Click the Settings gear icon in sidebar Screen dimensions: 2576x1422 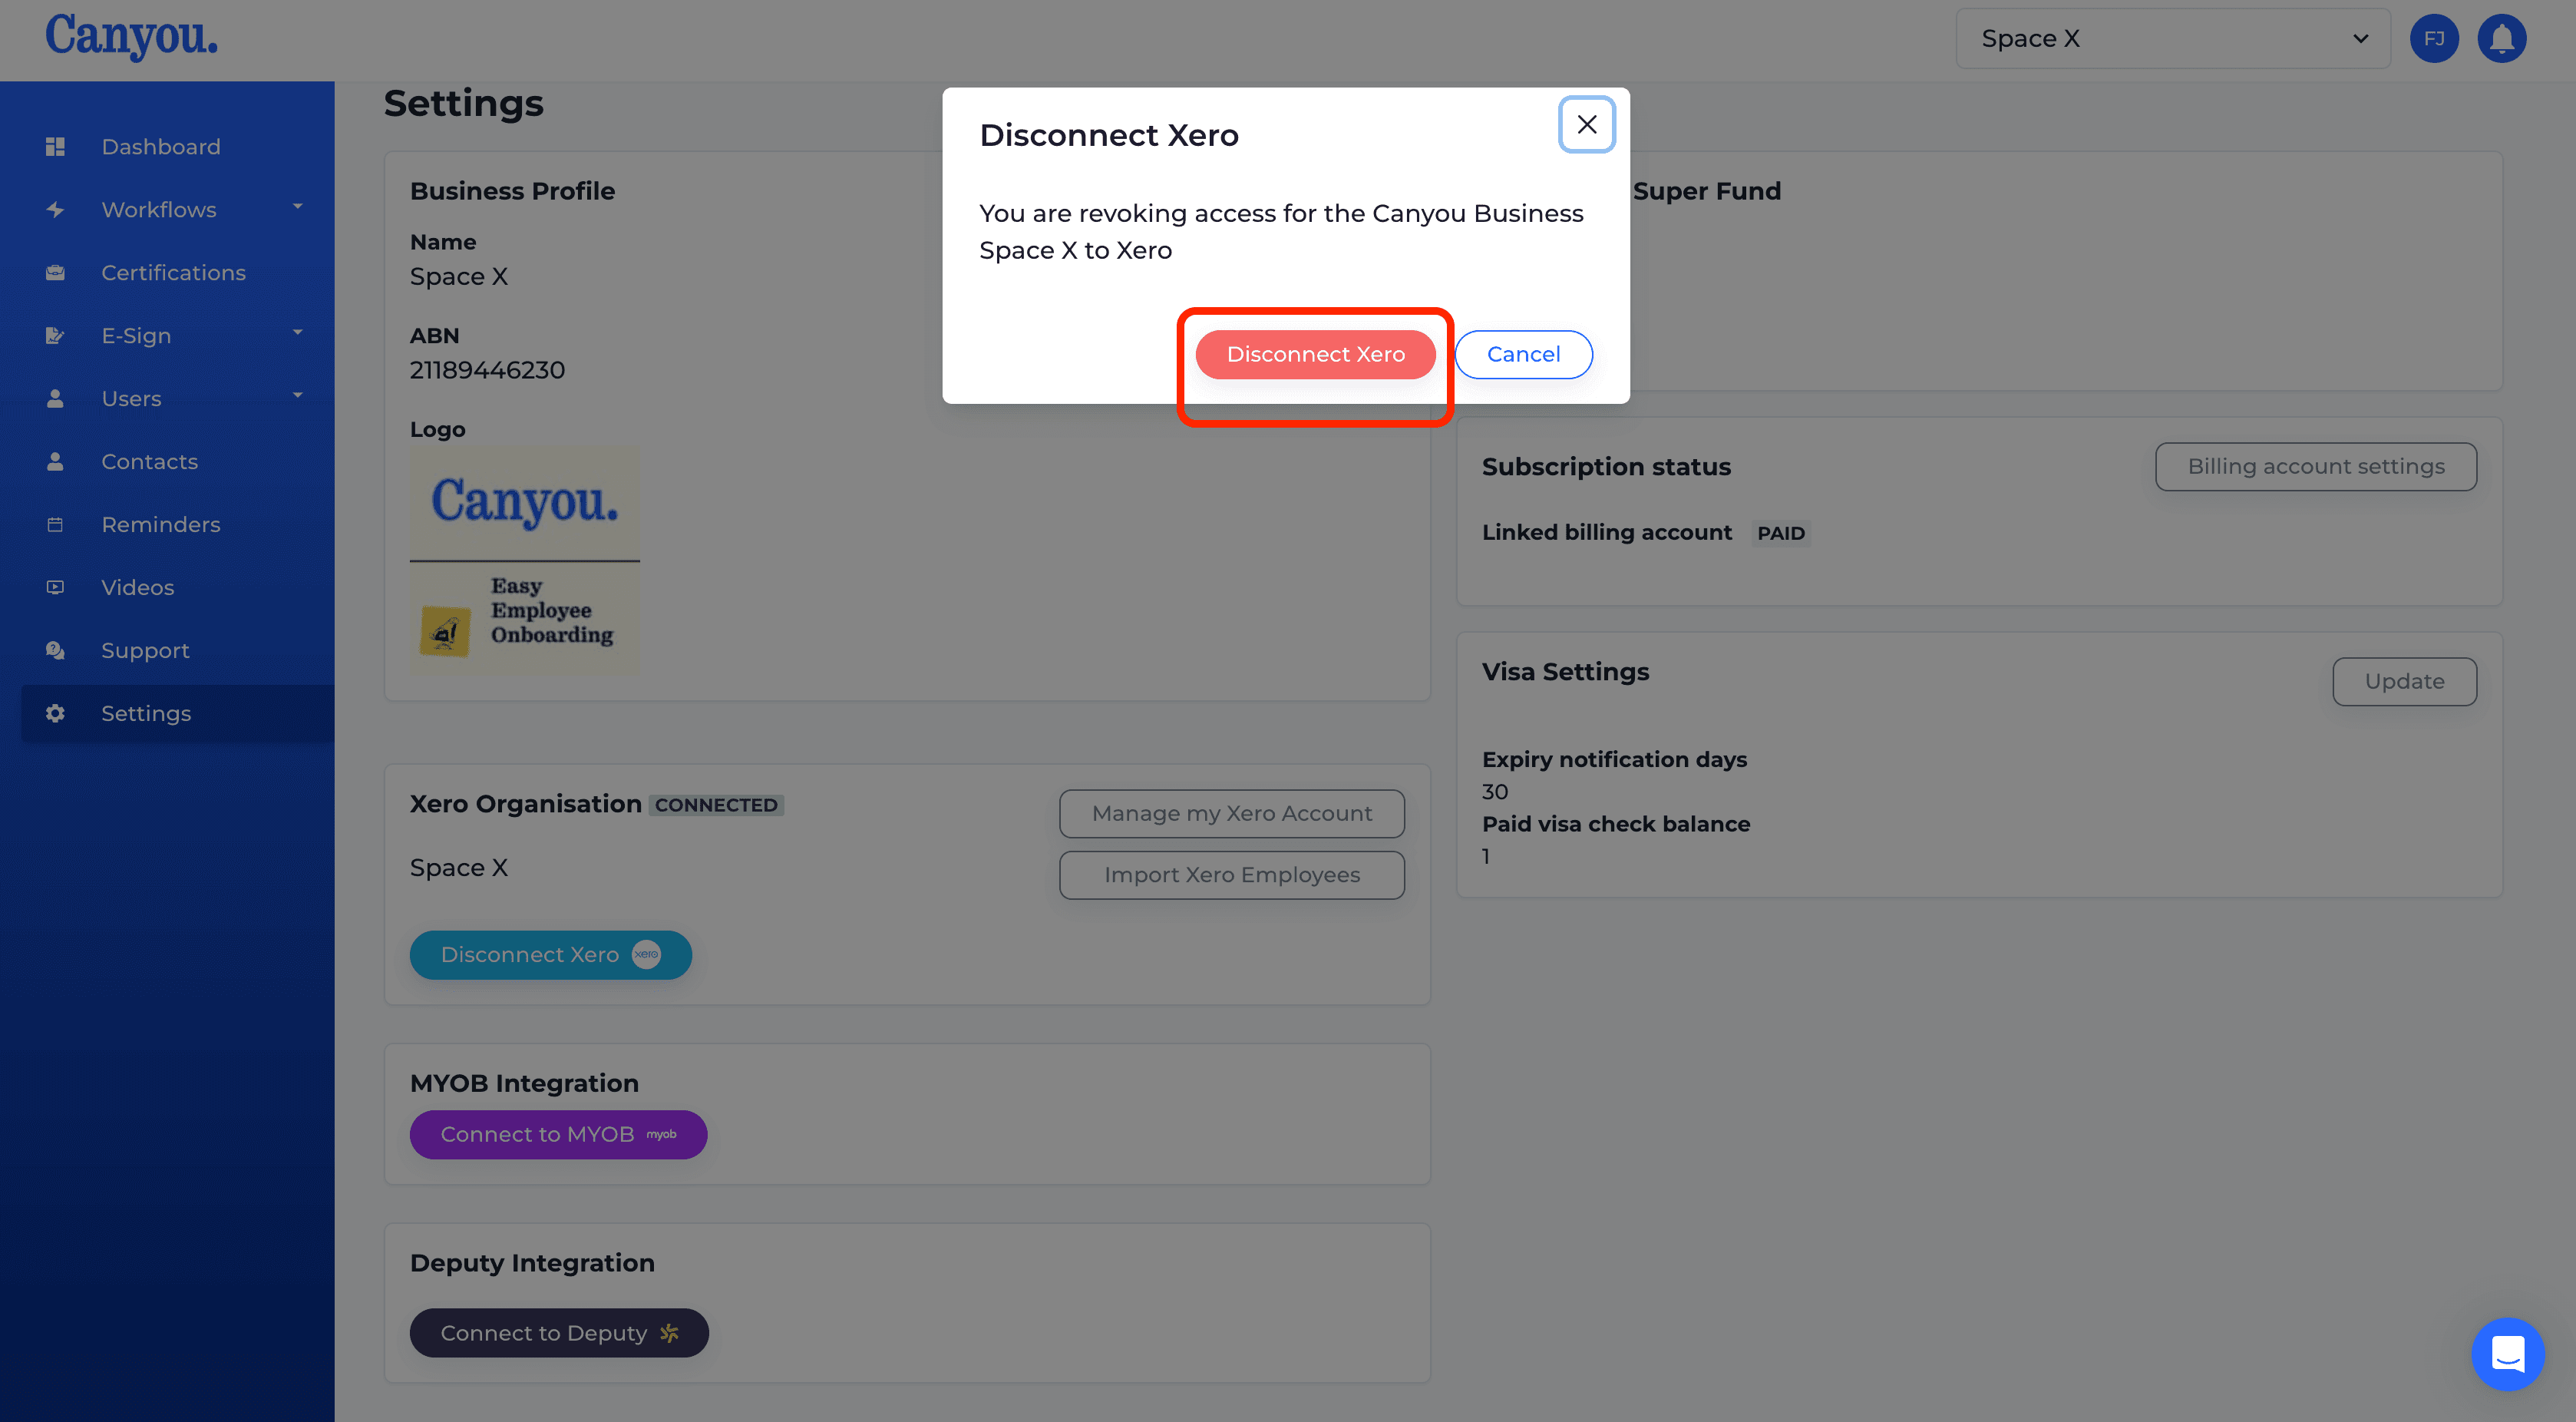click(x=52, y=713)
